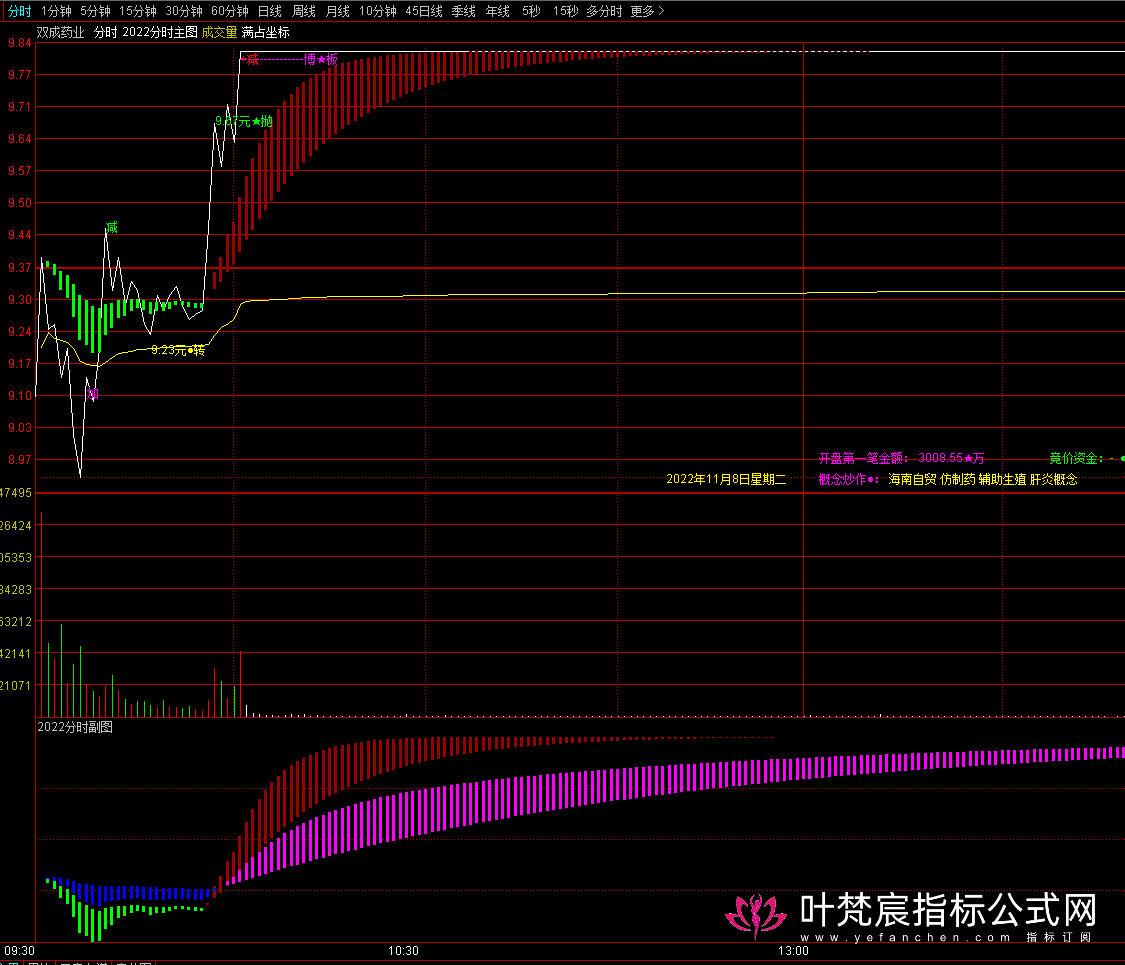
Task: Click the 9.23元●转 annotation
Action: pos(178,350)
